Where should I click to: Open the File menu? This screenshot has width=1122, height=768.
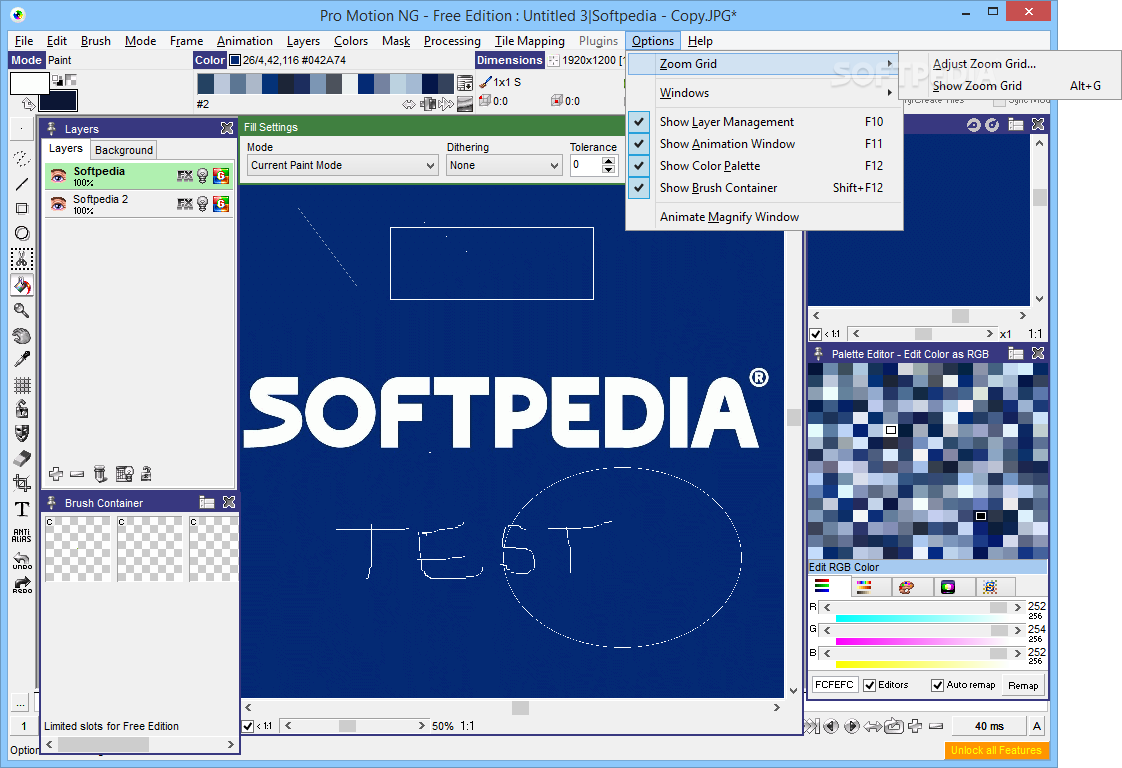pos(24,41)
